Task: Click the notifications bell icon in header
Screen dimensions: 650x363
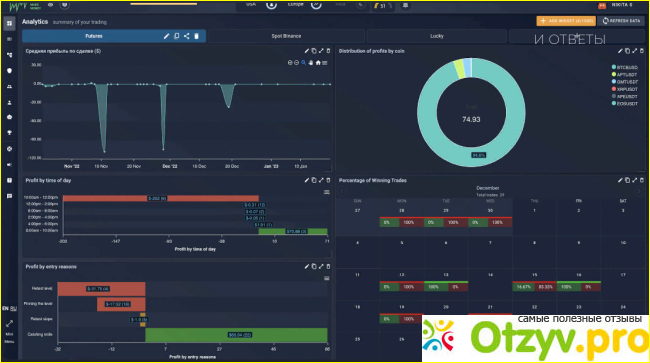Action: (405, 5)
